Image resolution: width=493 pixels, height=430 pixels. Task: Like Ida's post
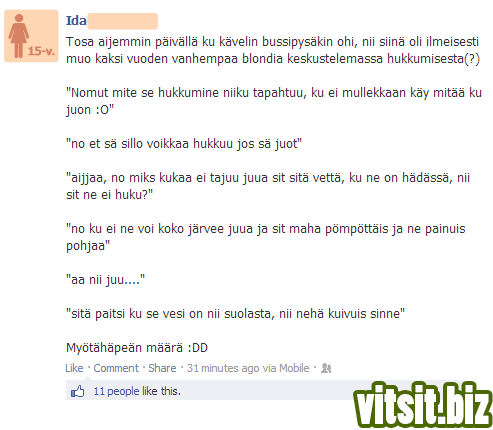(x=74, y=368)
